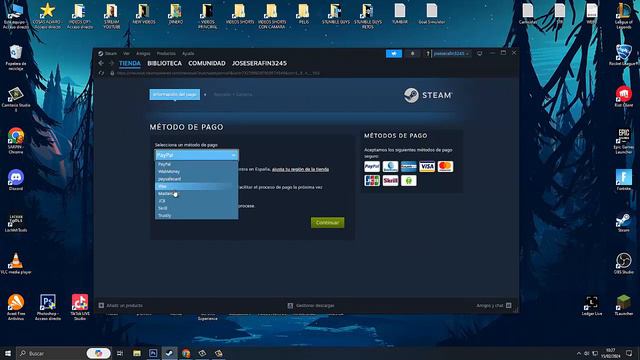This screenshot has width=640, height=360.
Task: Follow the store region adjustment link
Action: [x=300, y=169]
